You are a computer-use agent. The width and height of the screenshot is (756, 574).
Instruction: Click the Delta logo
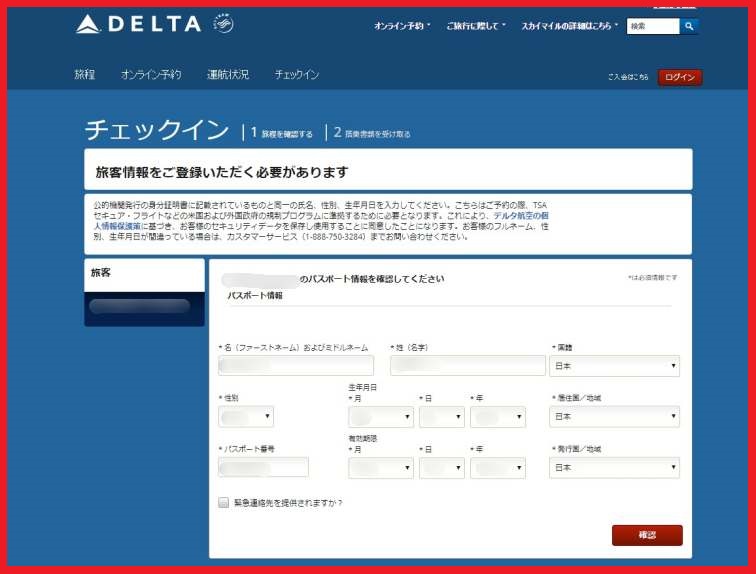pos(138,24)
